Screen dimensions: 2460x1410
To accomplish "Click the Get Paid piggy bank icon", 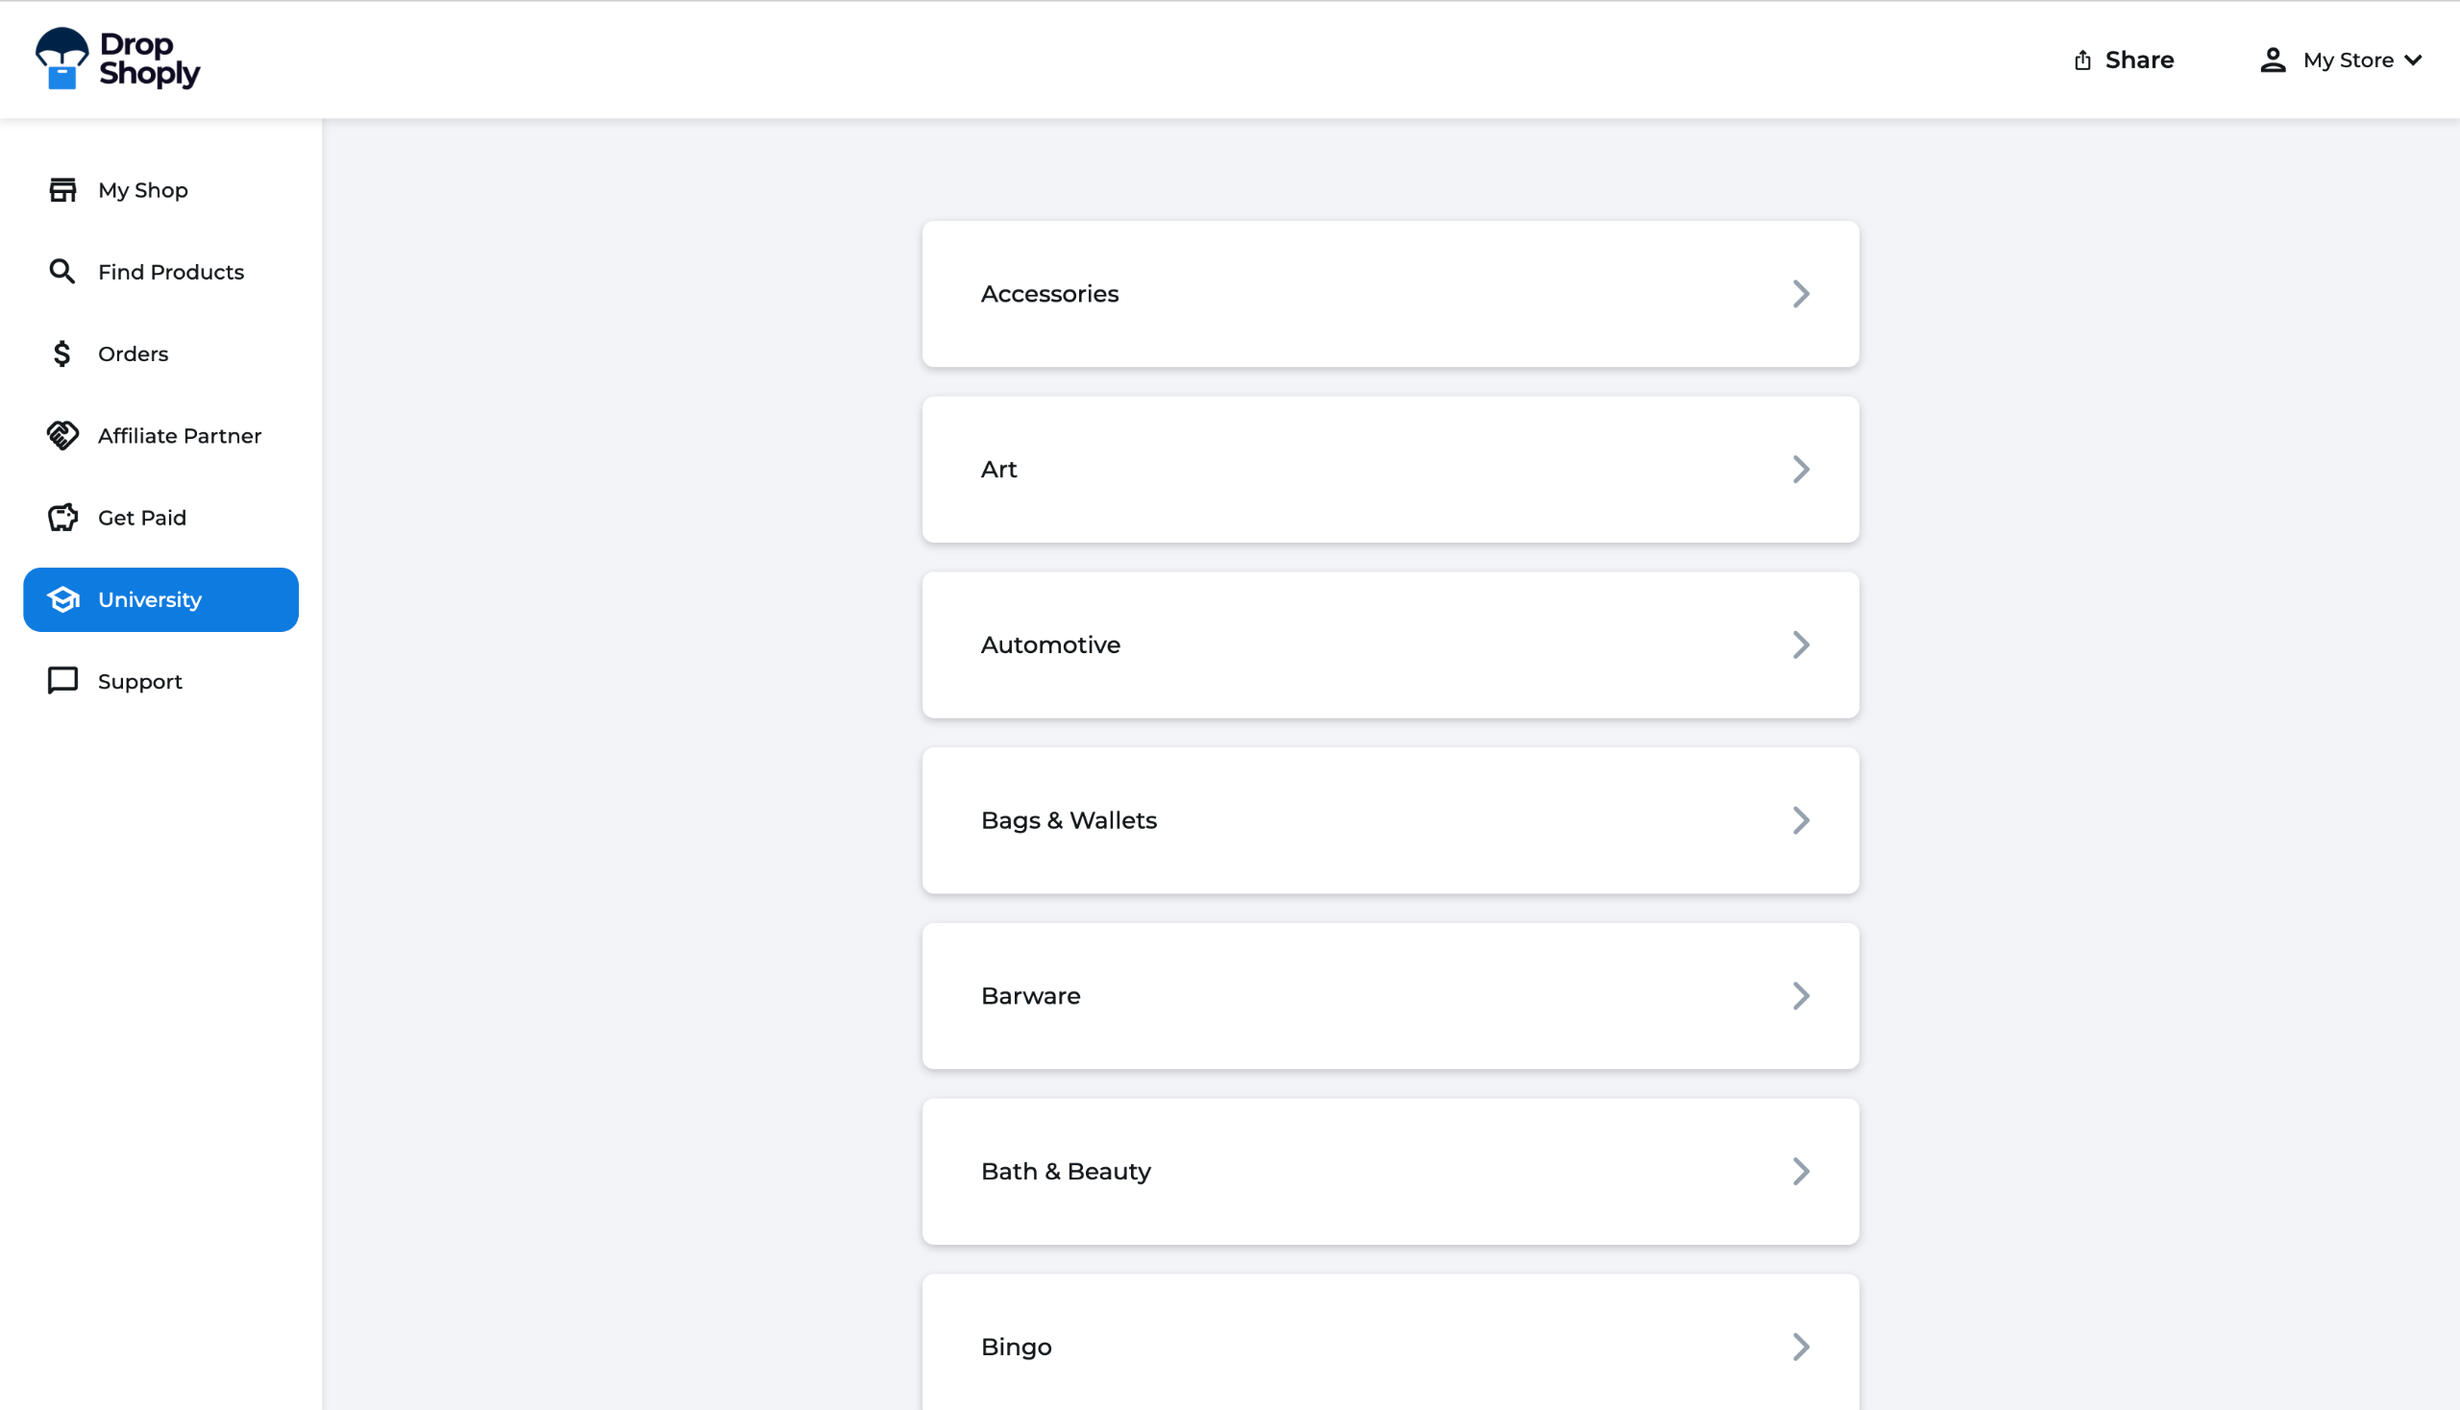I will 62,518.
